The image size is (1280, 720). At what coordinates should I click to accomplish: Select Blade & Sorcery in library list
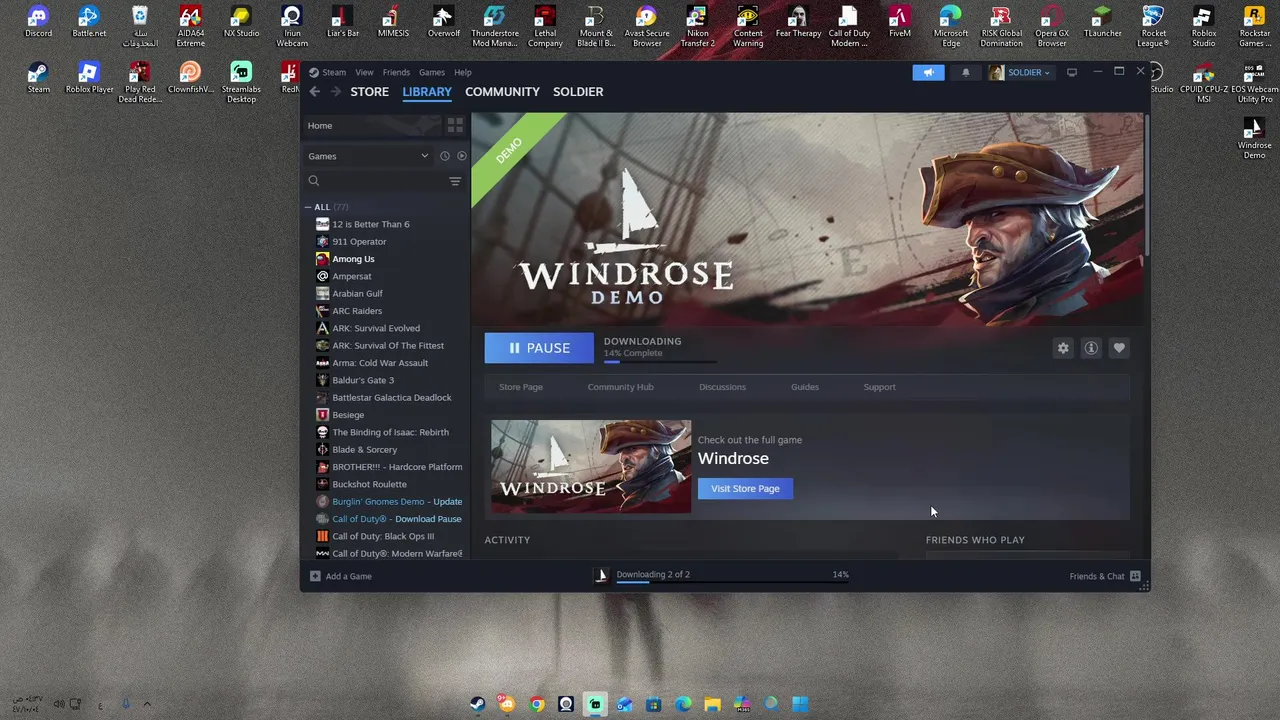pyautogui.click(x=364, y=450)
